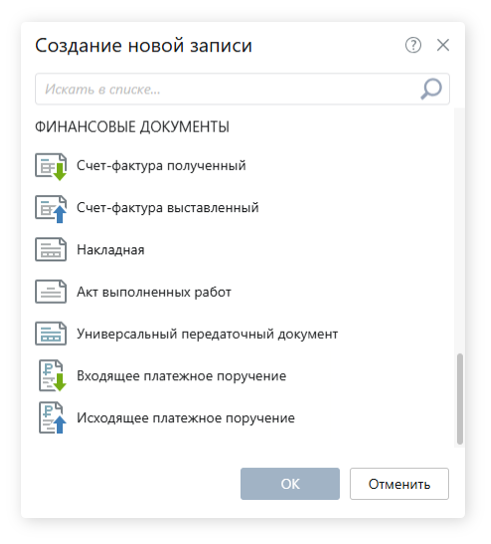Screen dimensions: 491x544
Task: Click the issued invoice icon with blue arrow
Action: [51, 209]
